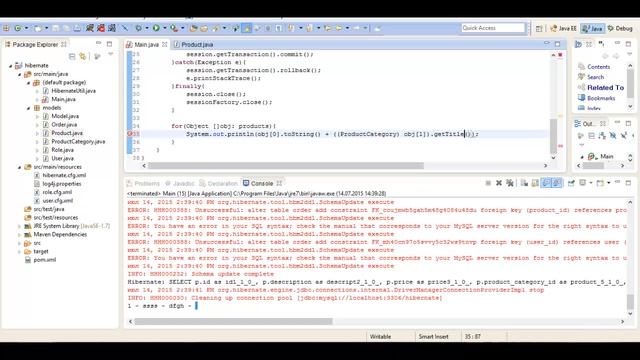Collapse the hibernate project node

coord(11,66)
